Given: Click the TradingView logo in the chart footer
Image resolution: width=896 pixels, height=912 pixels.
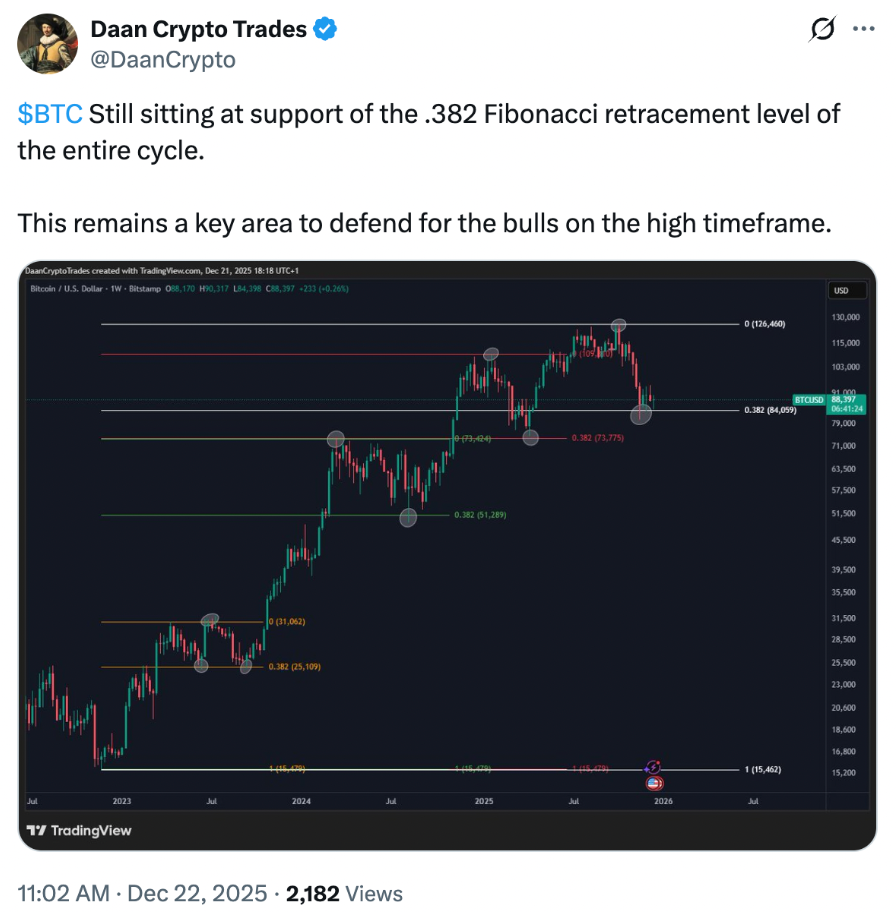Looking at the screenshot, I should coord(79,830).
